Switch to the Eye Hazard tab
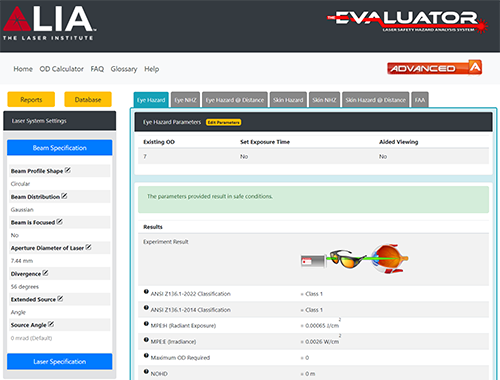 click(x=151, y=100)
